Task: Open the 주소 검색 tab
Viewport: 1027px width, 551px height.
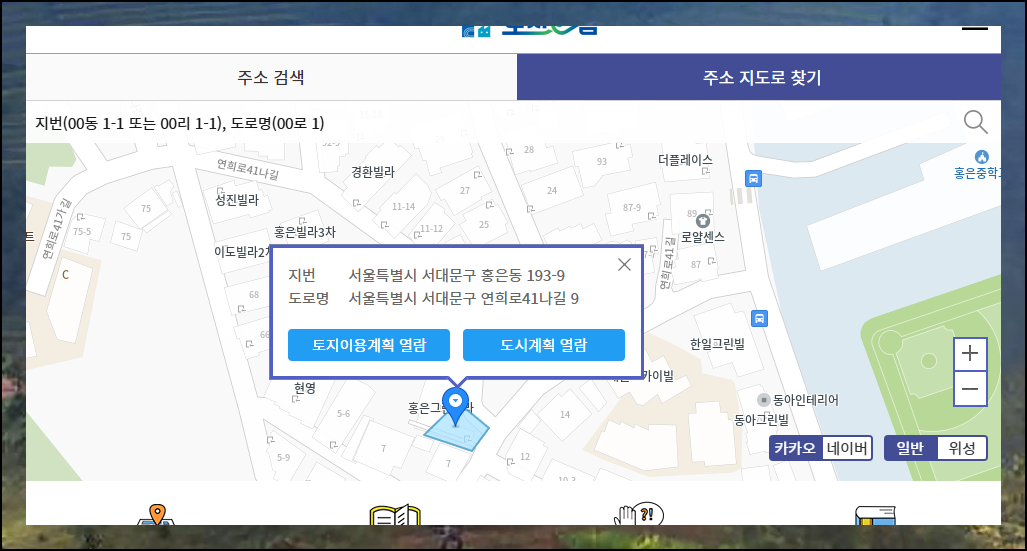Action: coord(271,77)
